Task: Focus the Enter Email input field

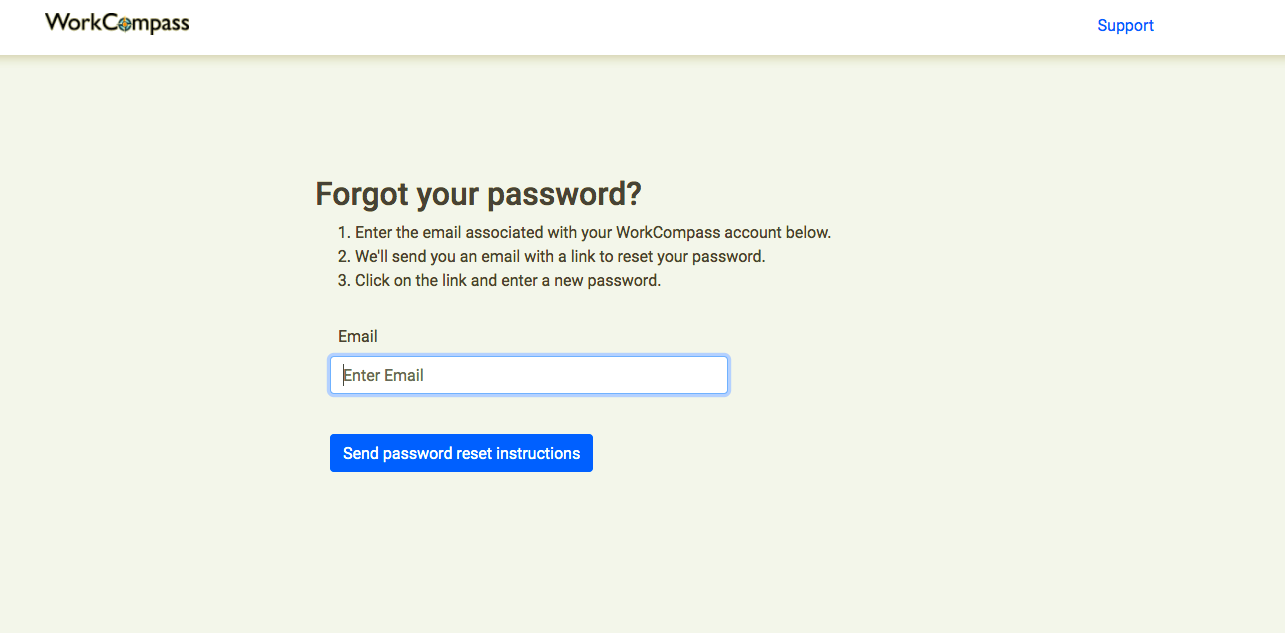Action: tap(528, 375)
